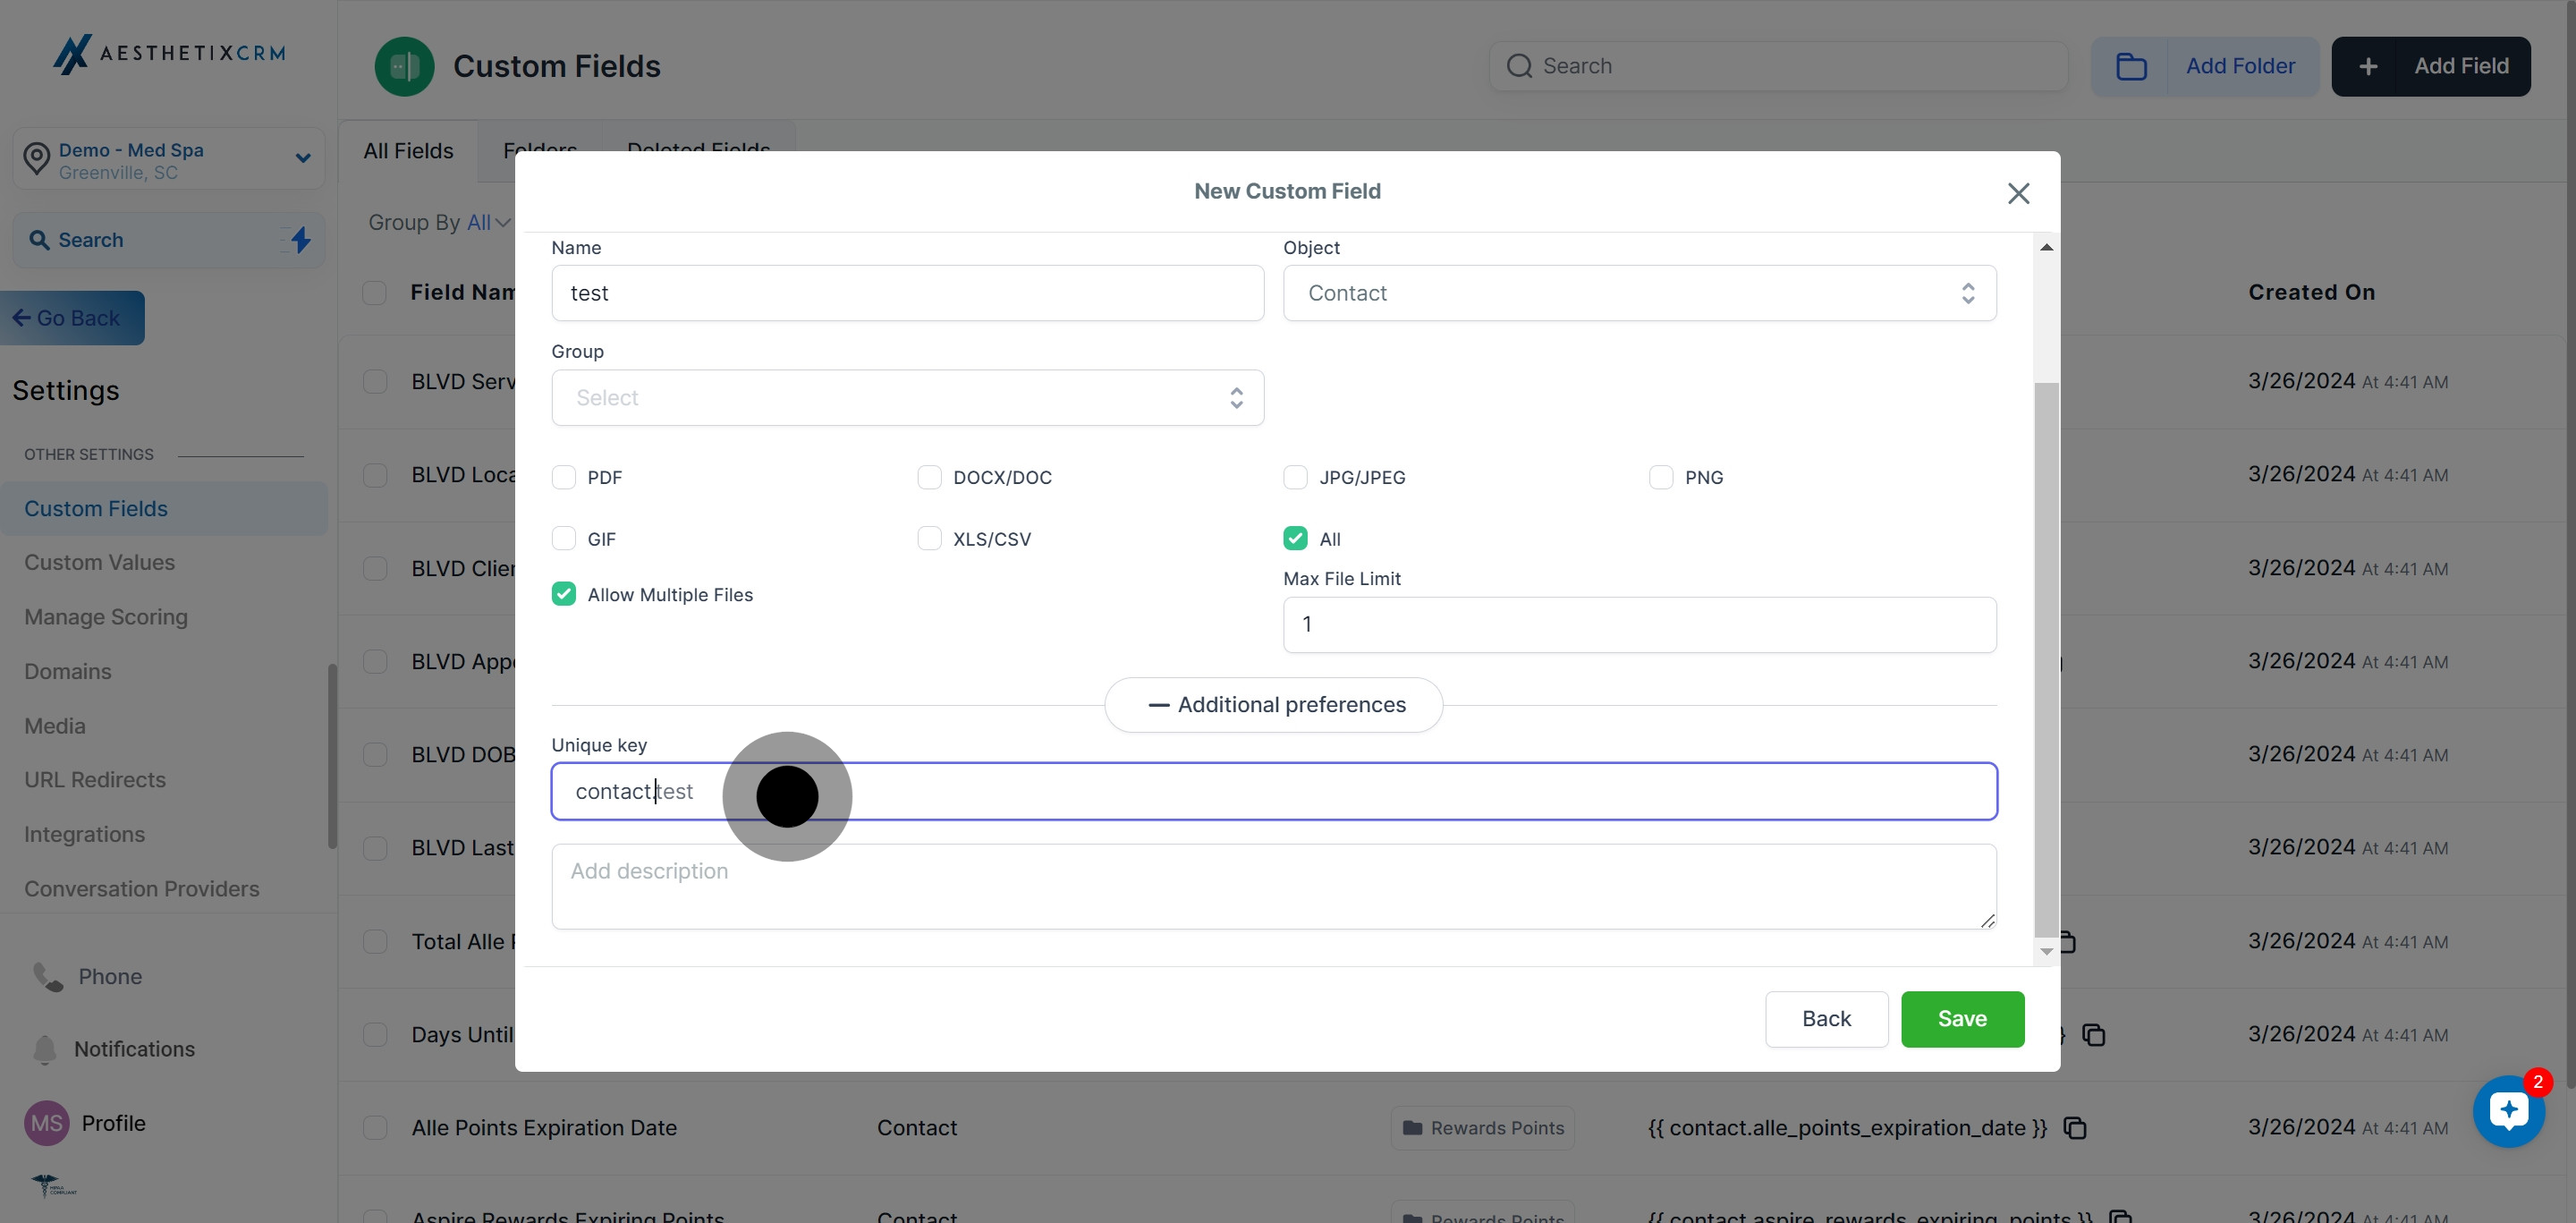Click the Custom Fields green header icon
The image size is (2576, 1223).
(404, 66)
